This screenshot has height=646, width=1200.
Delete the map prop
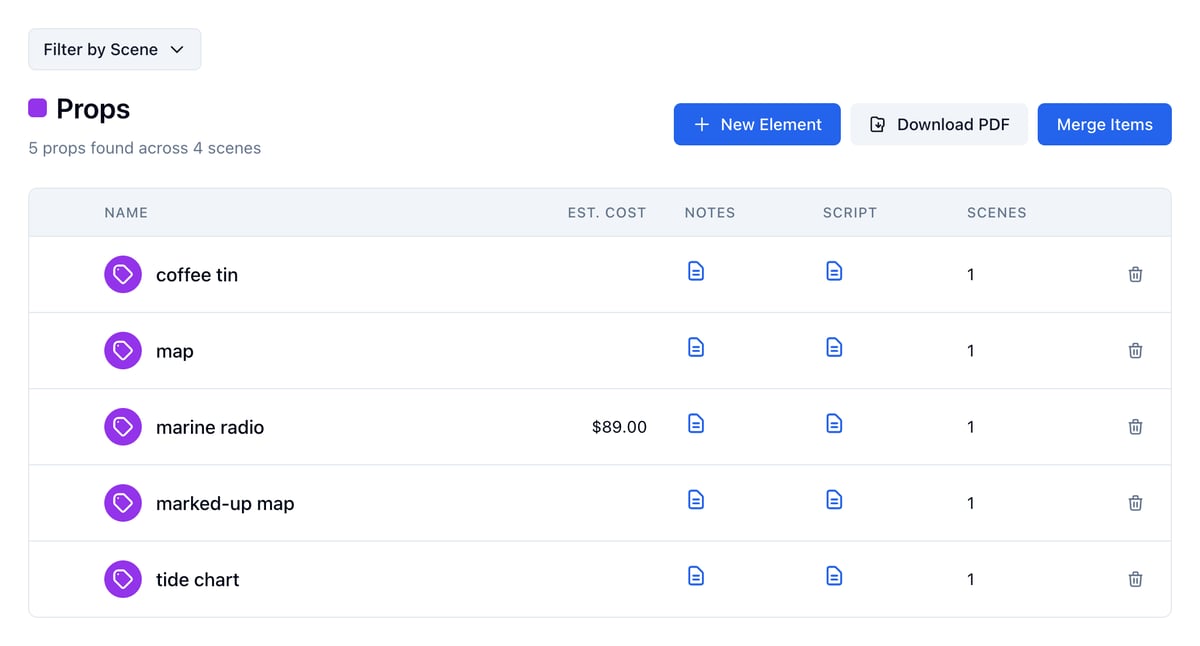point(1135,350)
